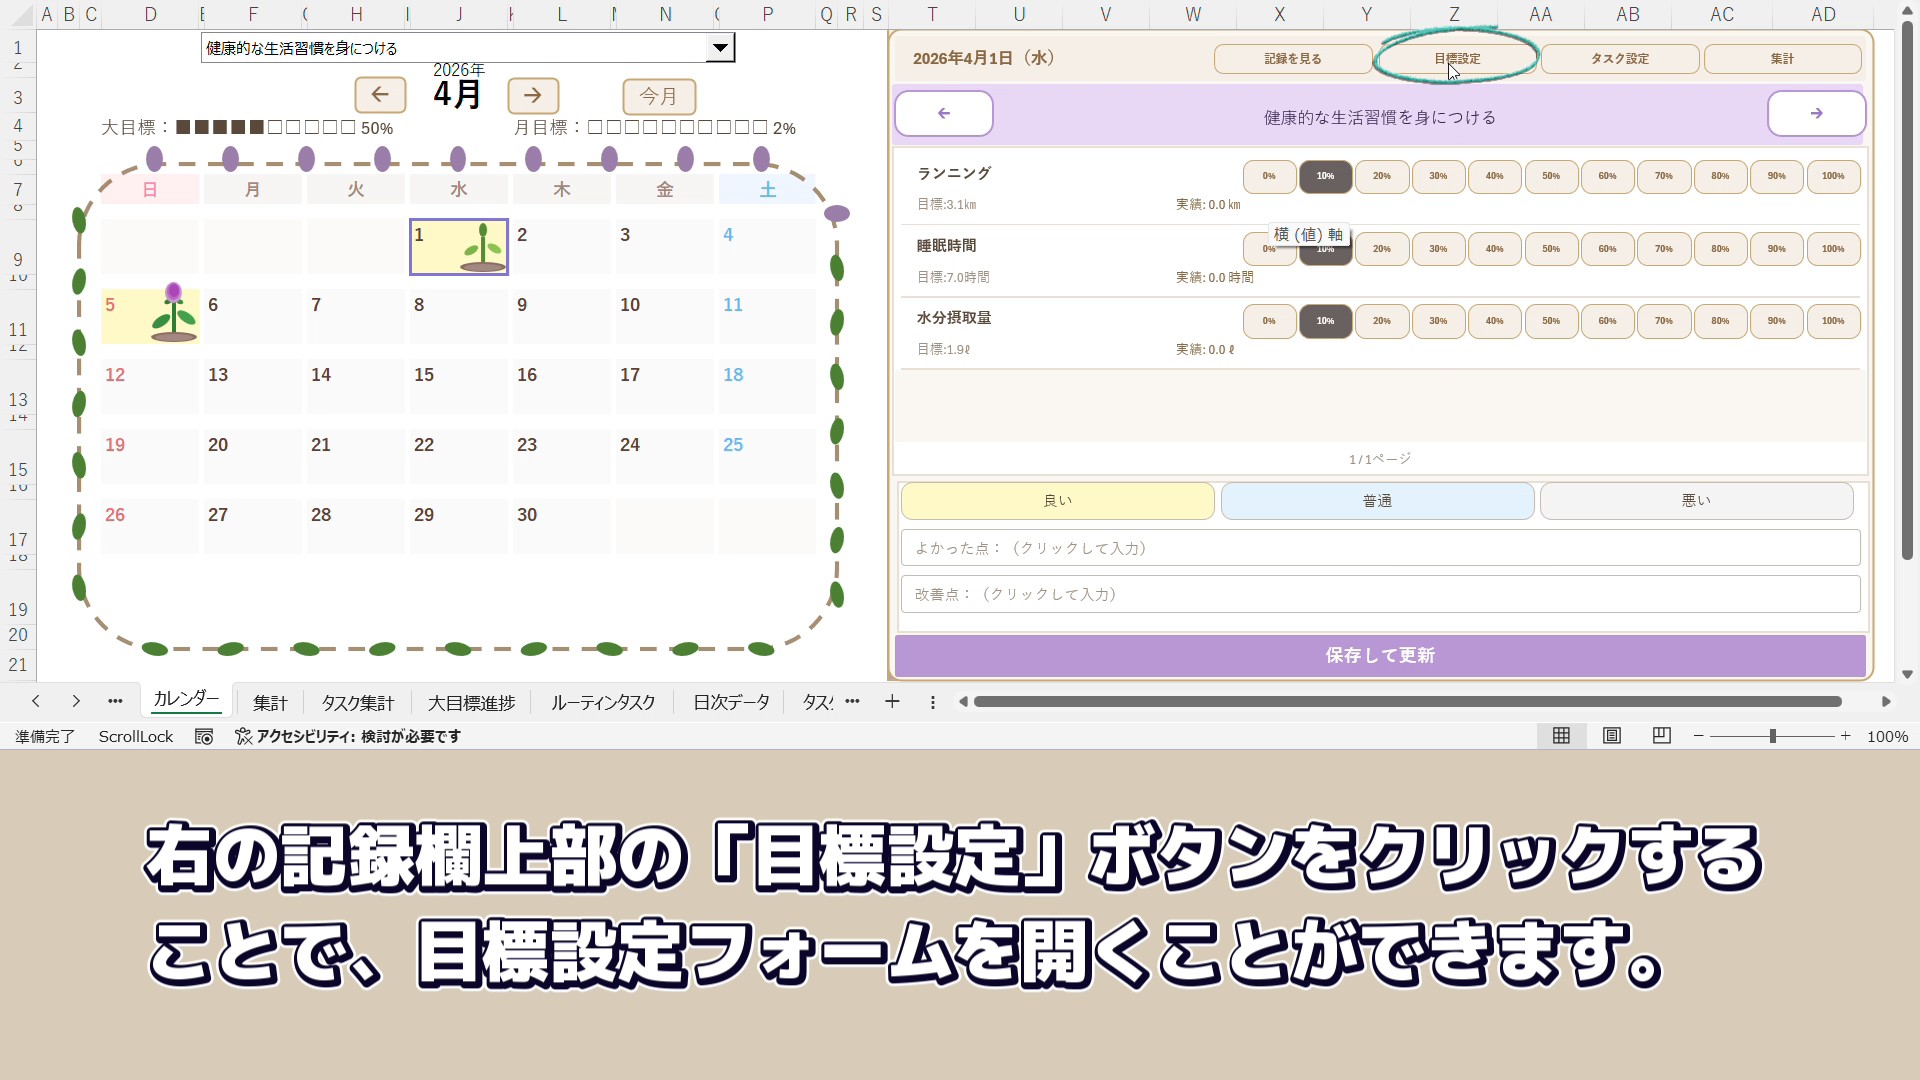Switch to Page Layout view icon

pos(1612,736)
